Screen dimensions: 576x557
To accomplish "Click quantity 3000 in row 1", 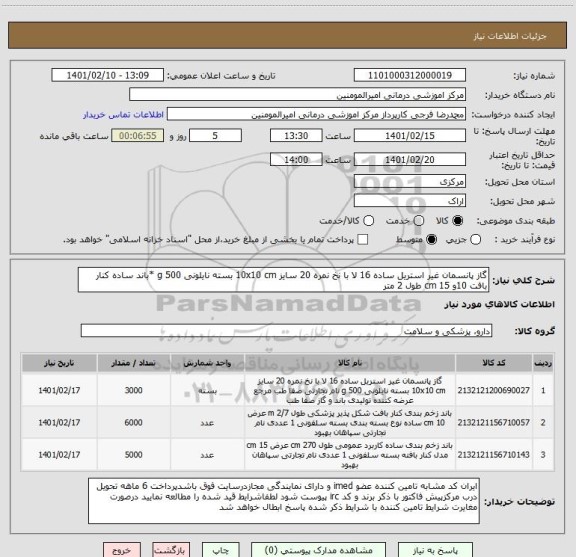I will click(133, 390).
